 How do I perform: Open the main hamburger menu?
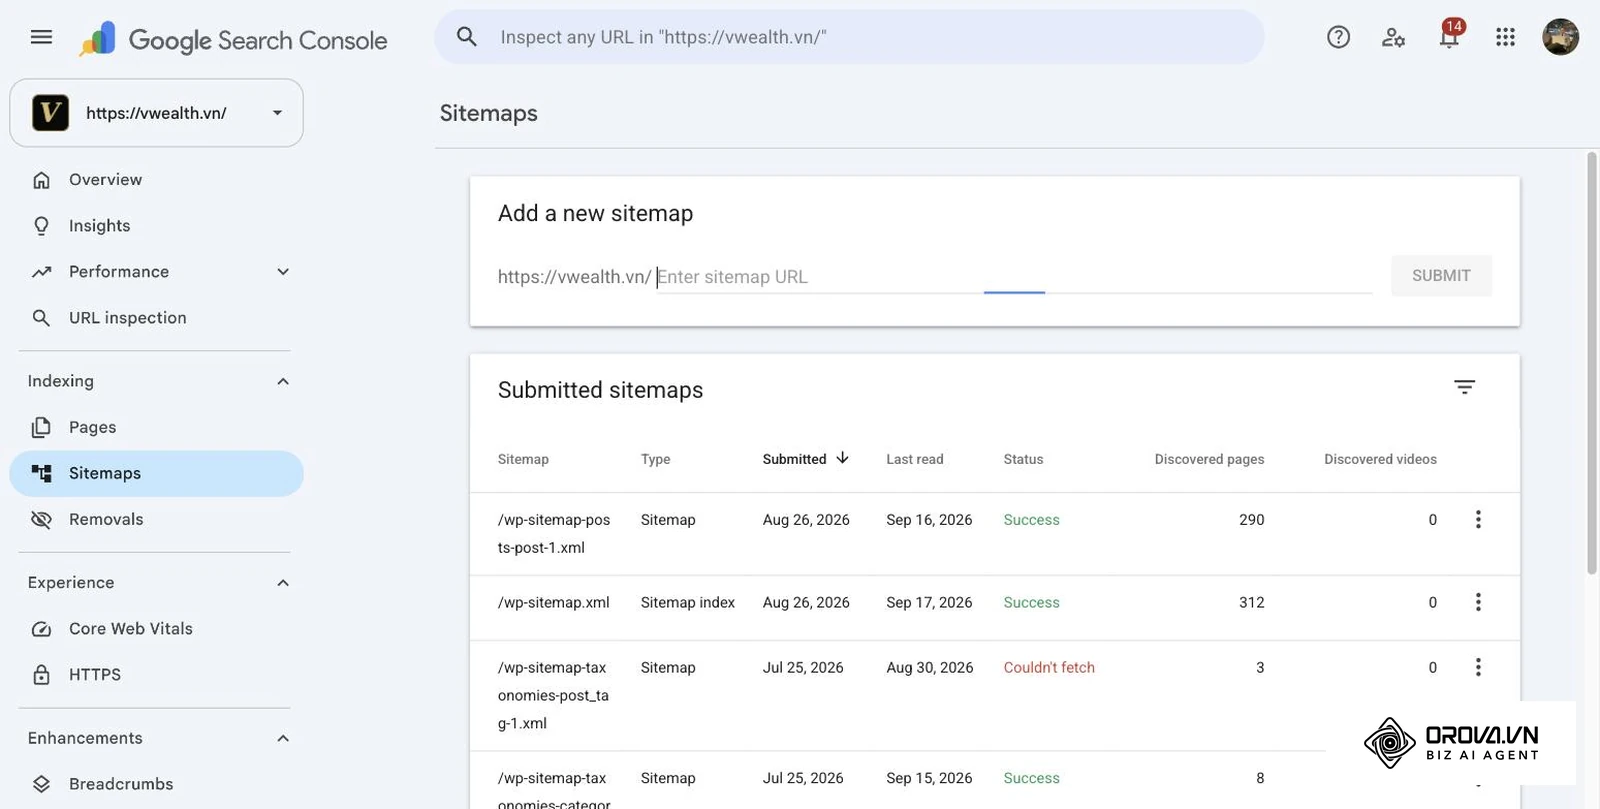click(41, 37)
